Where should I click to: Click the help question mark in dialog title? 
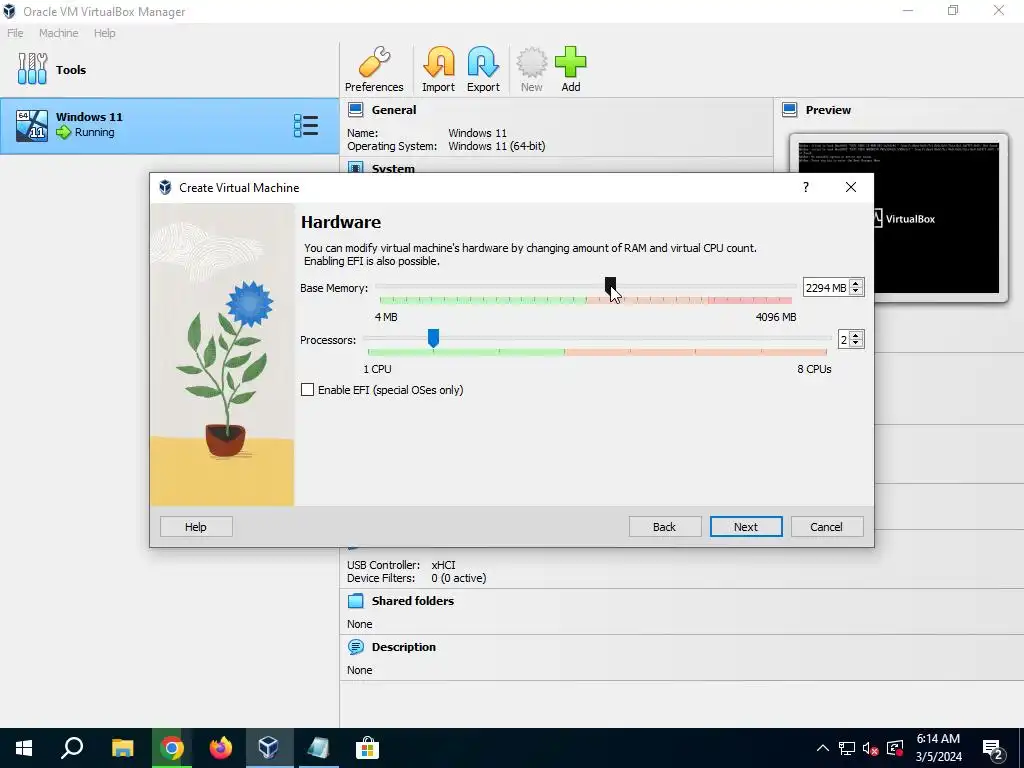[x=806, y=187]
